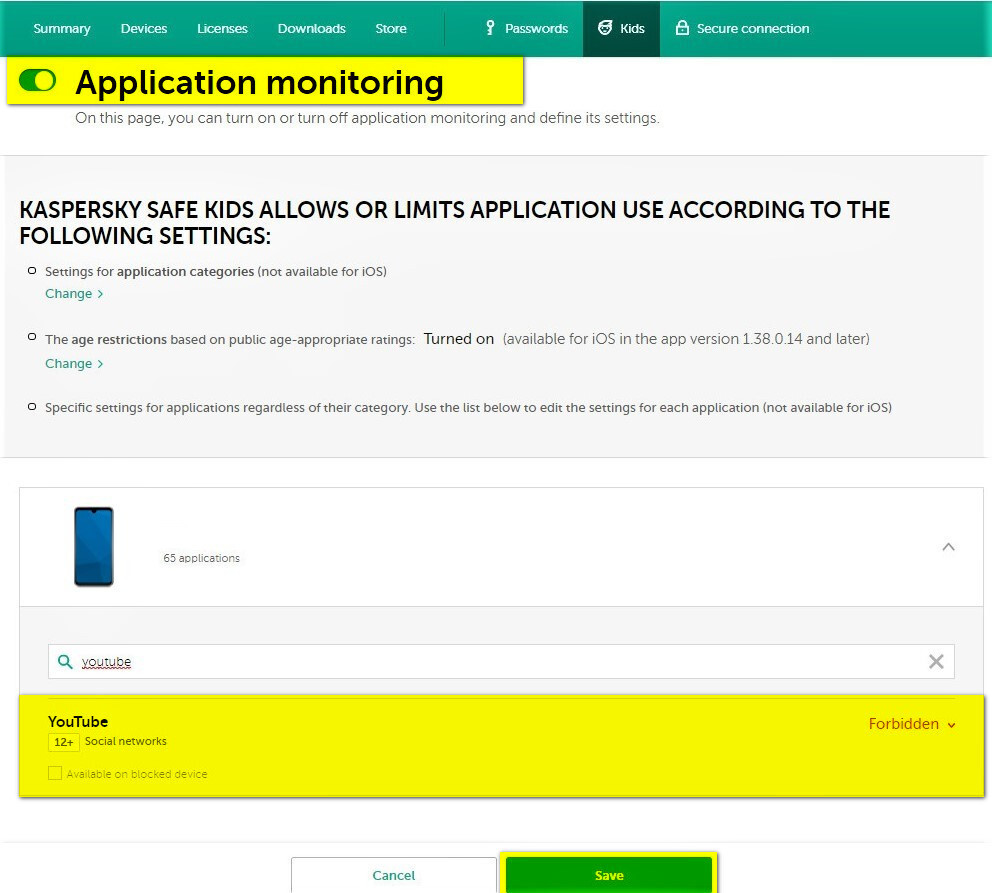Click the magnifying glass search icon

click(65, 662)
